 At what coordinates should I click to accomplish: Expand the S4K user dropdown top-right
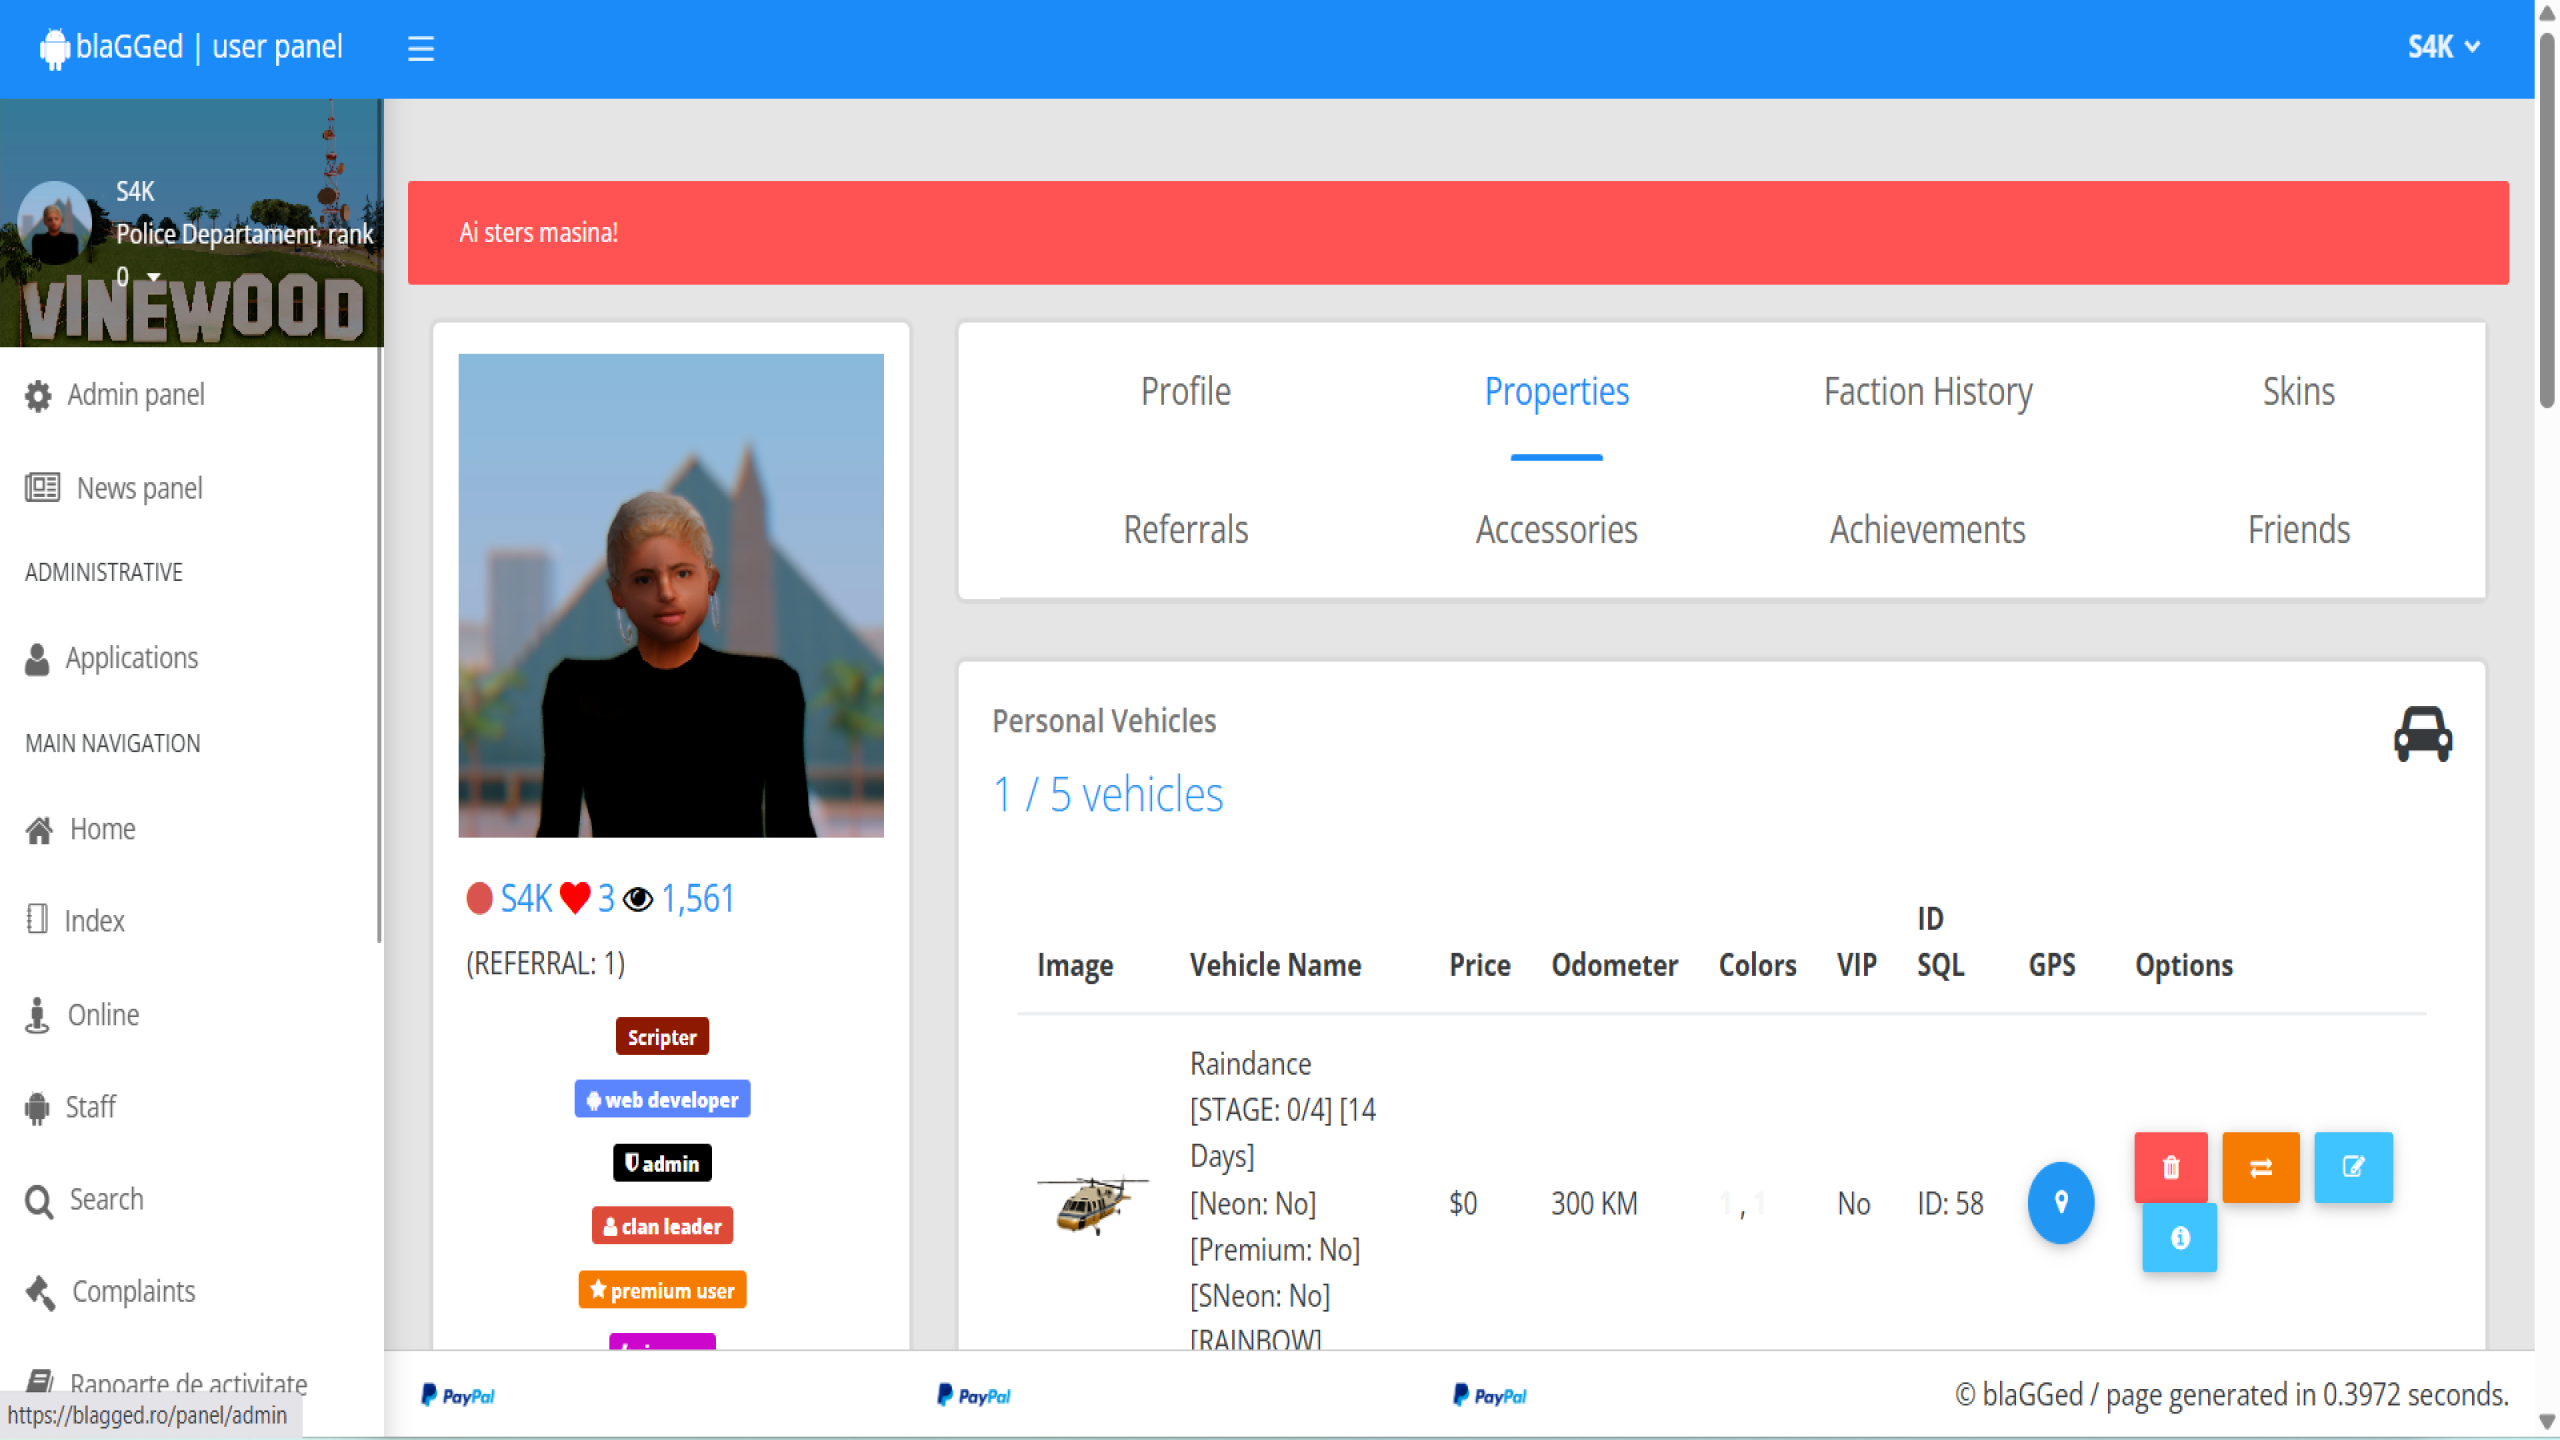(2442, 47)
